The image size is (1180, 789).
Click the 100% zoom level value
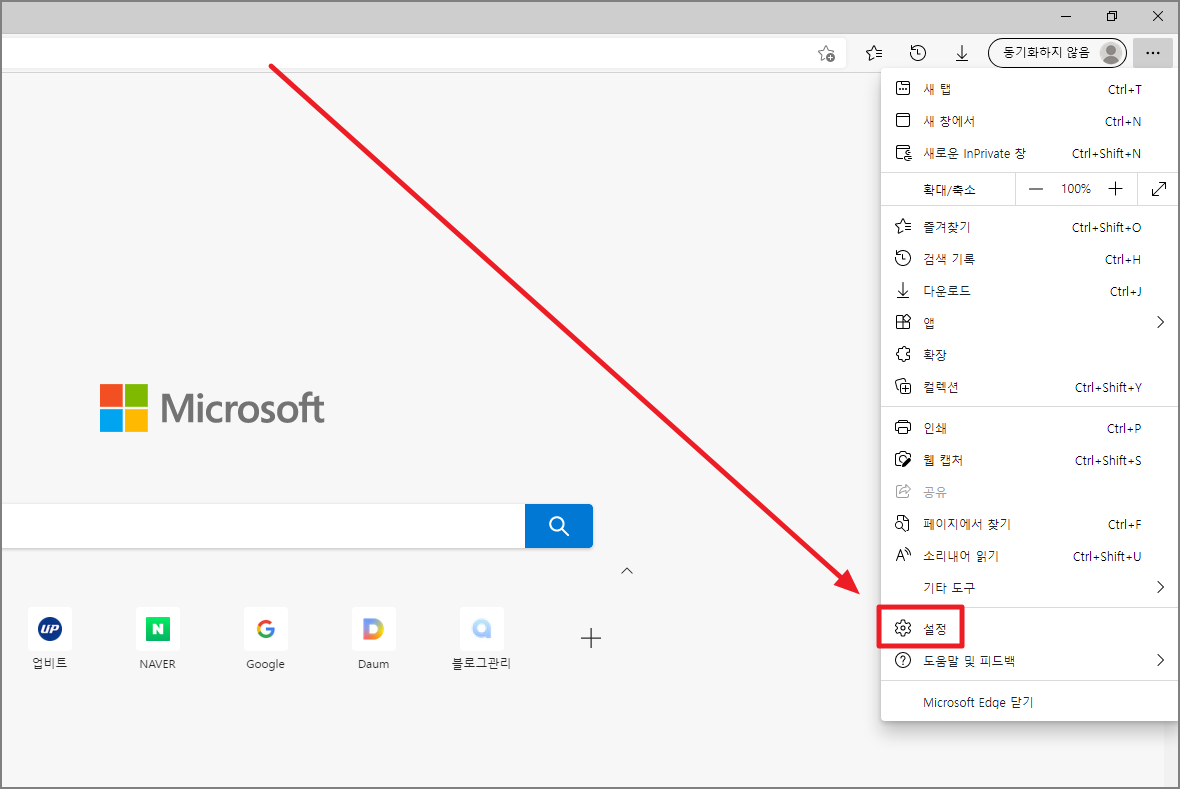[x=1075, y=189]
